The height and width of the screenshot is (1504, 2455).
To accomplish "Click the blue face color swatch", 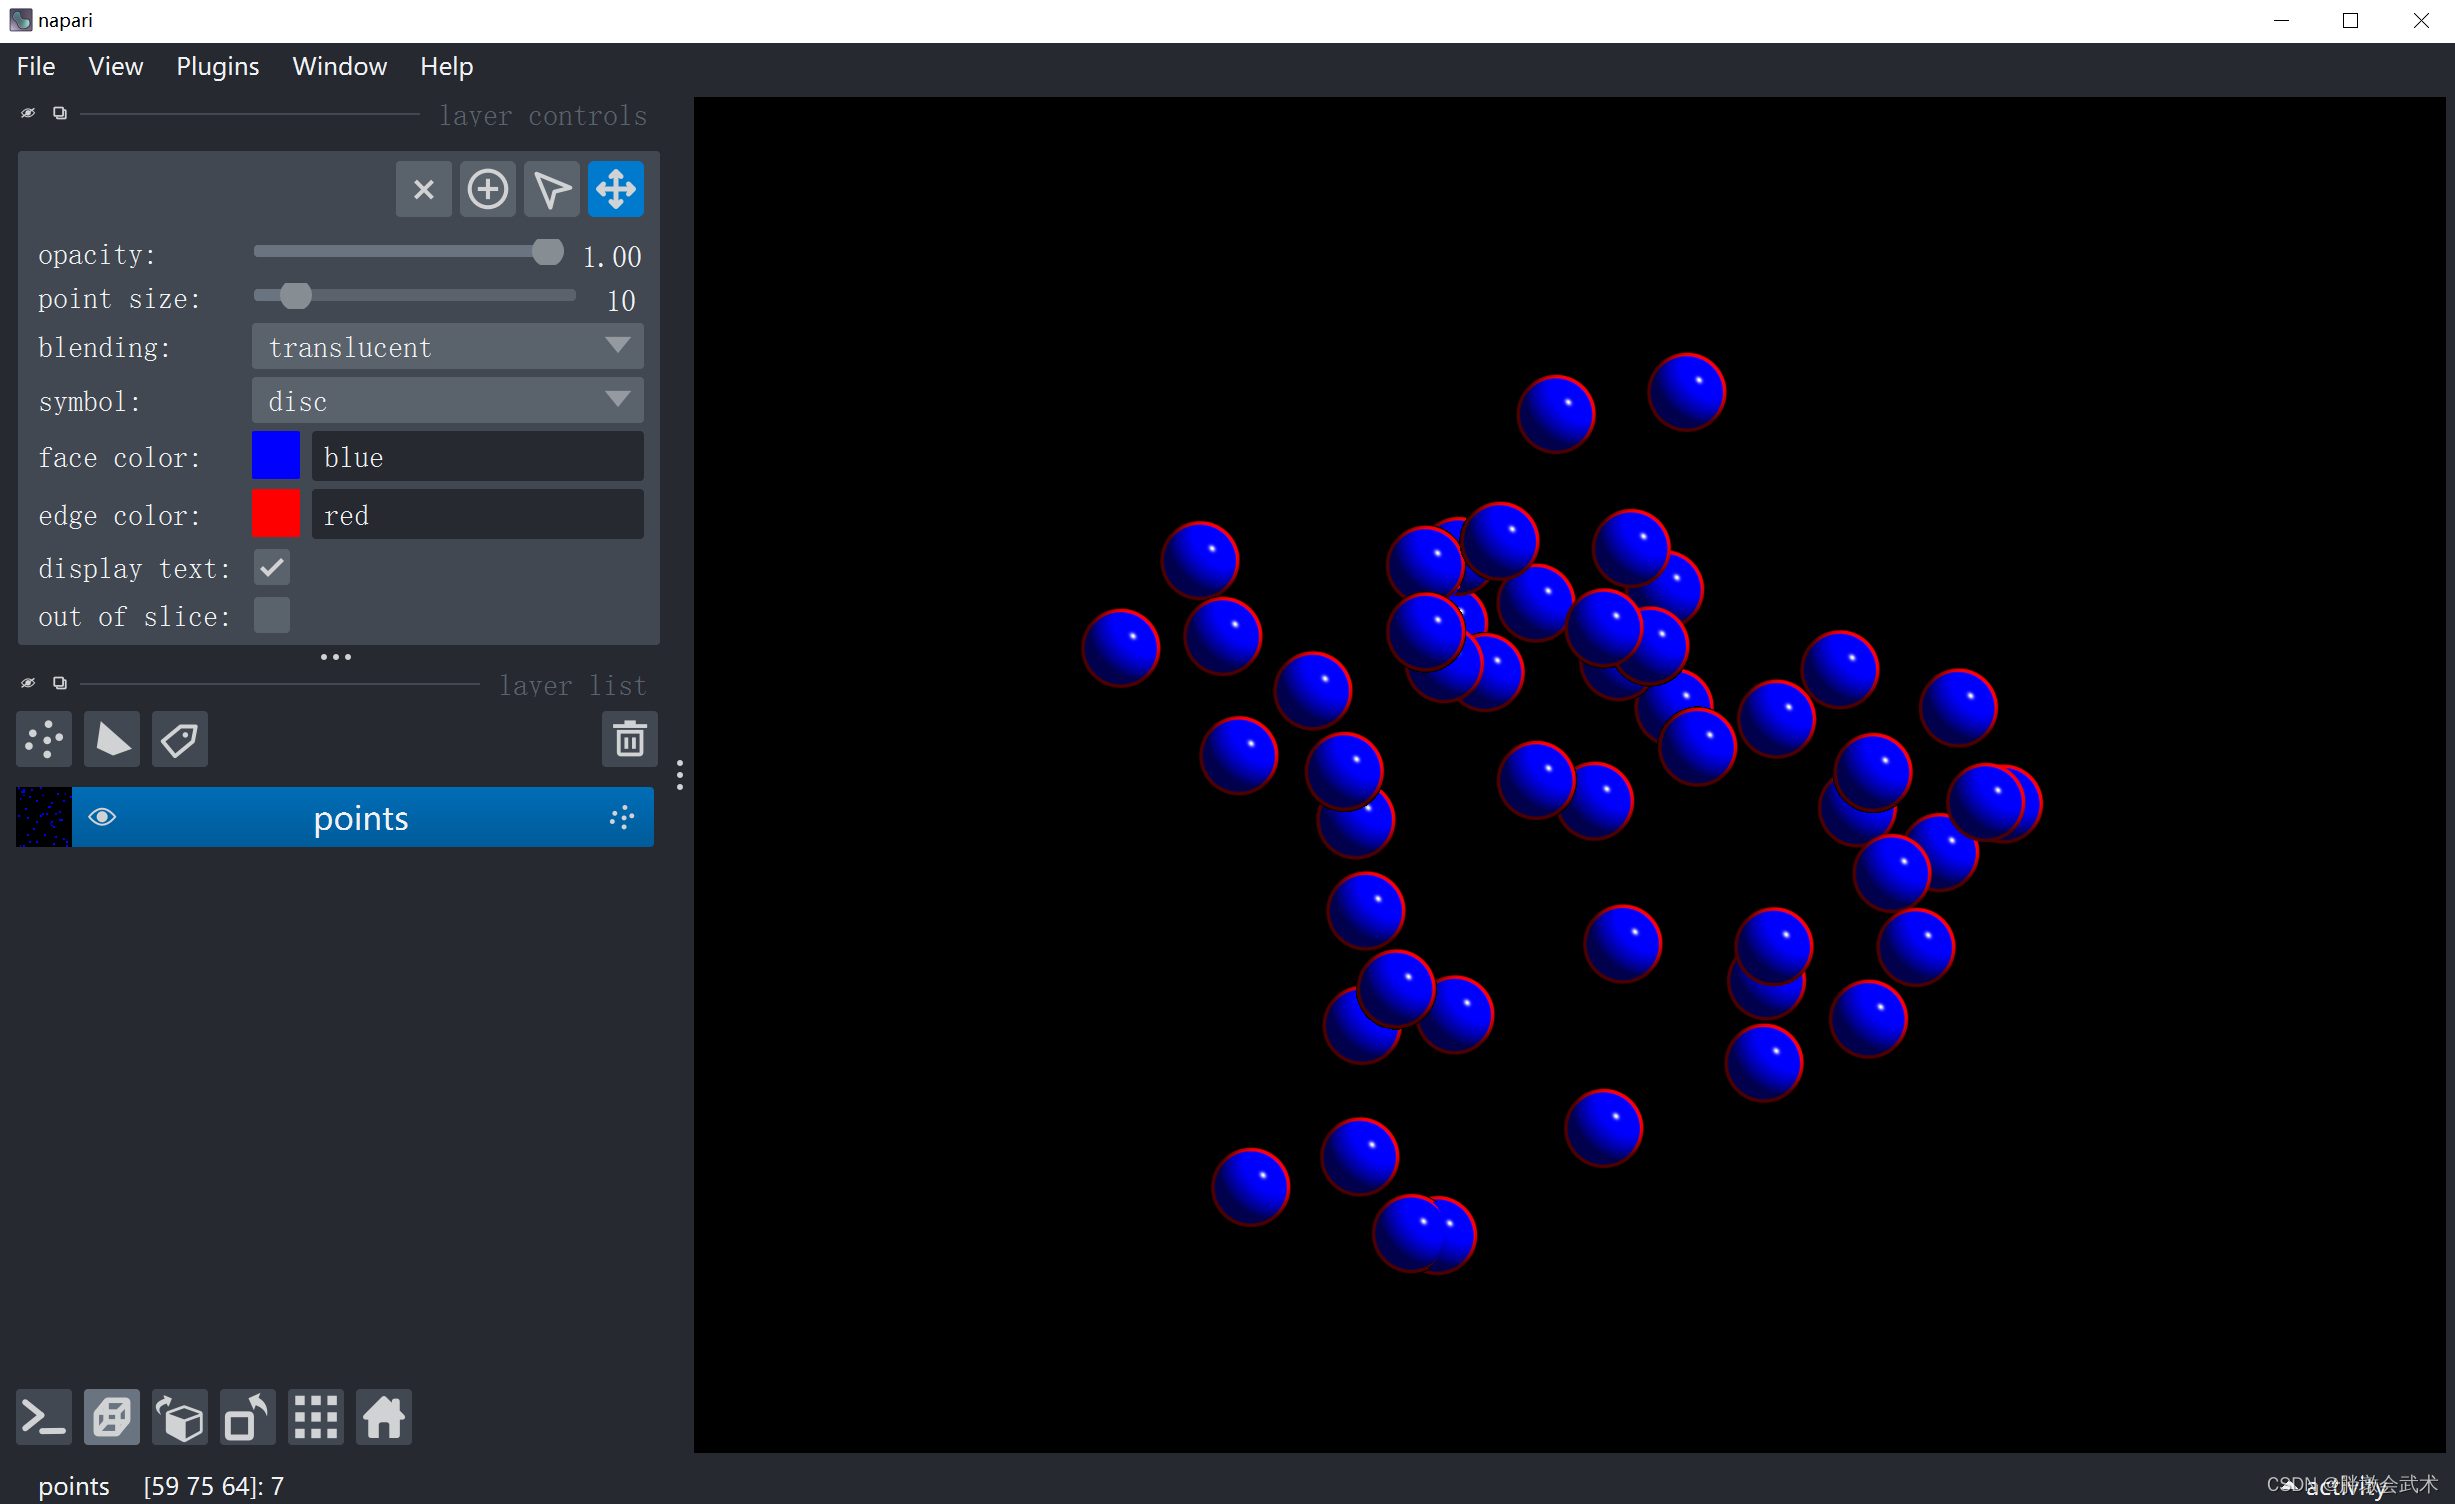I will tap(275, 457).
